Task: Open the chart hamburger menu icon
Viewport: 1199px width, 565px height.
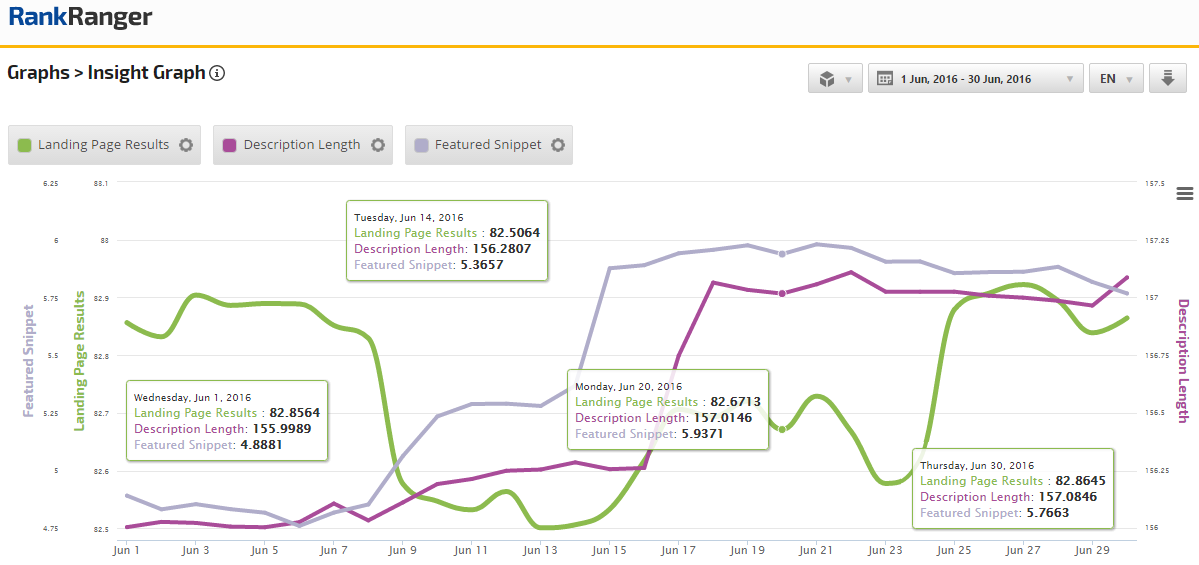Action: 1186,194
